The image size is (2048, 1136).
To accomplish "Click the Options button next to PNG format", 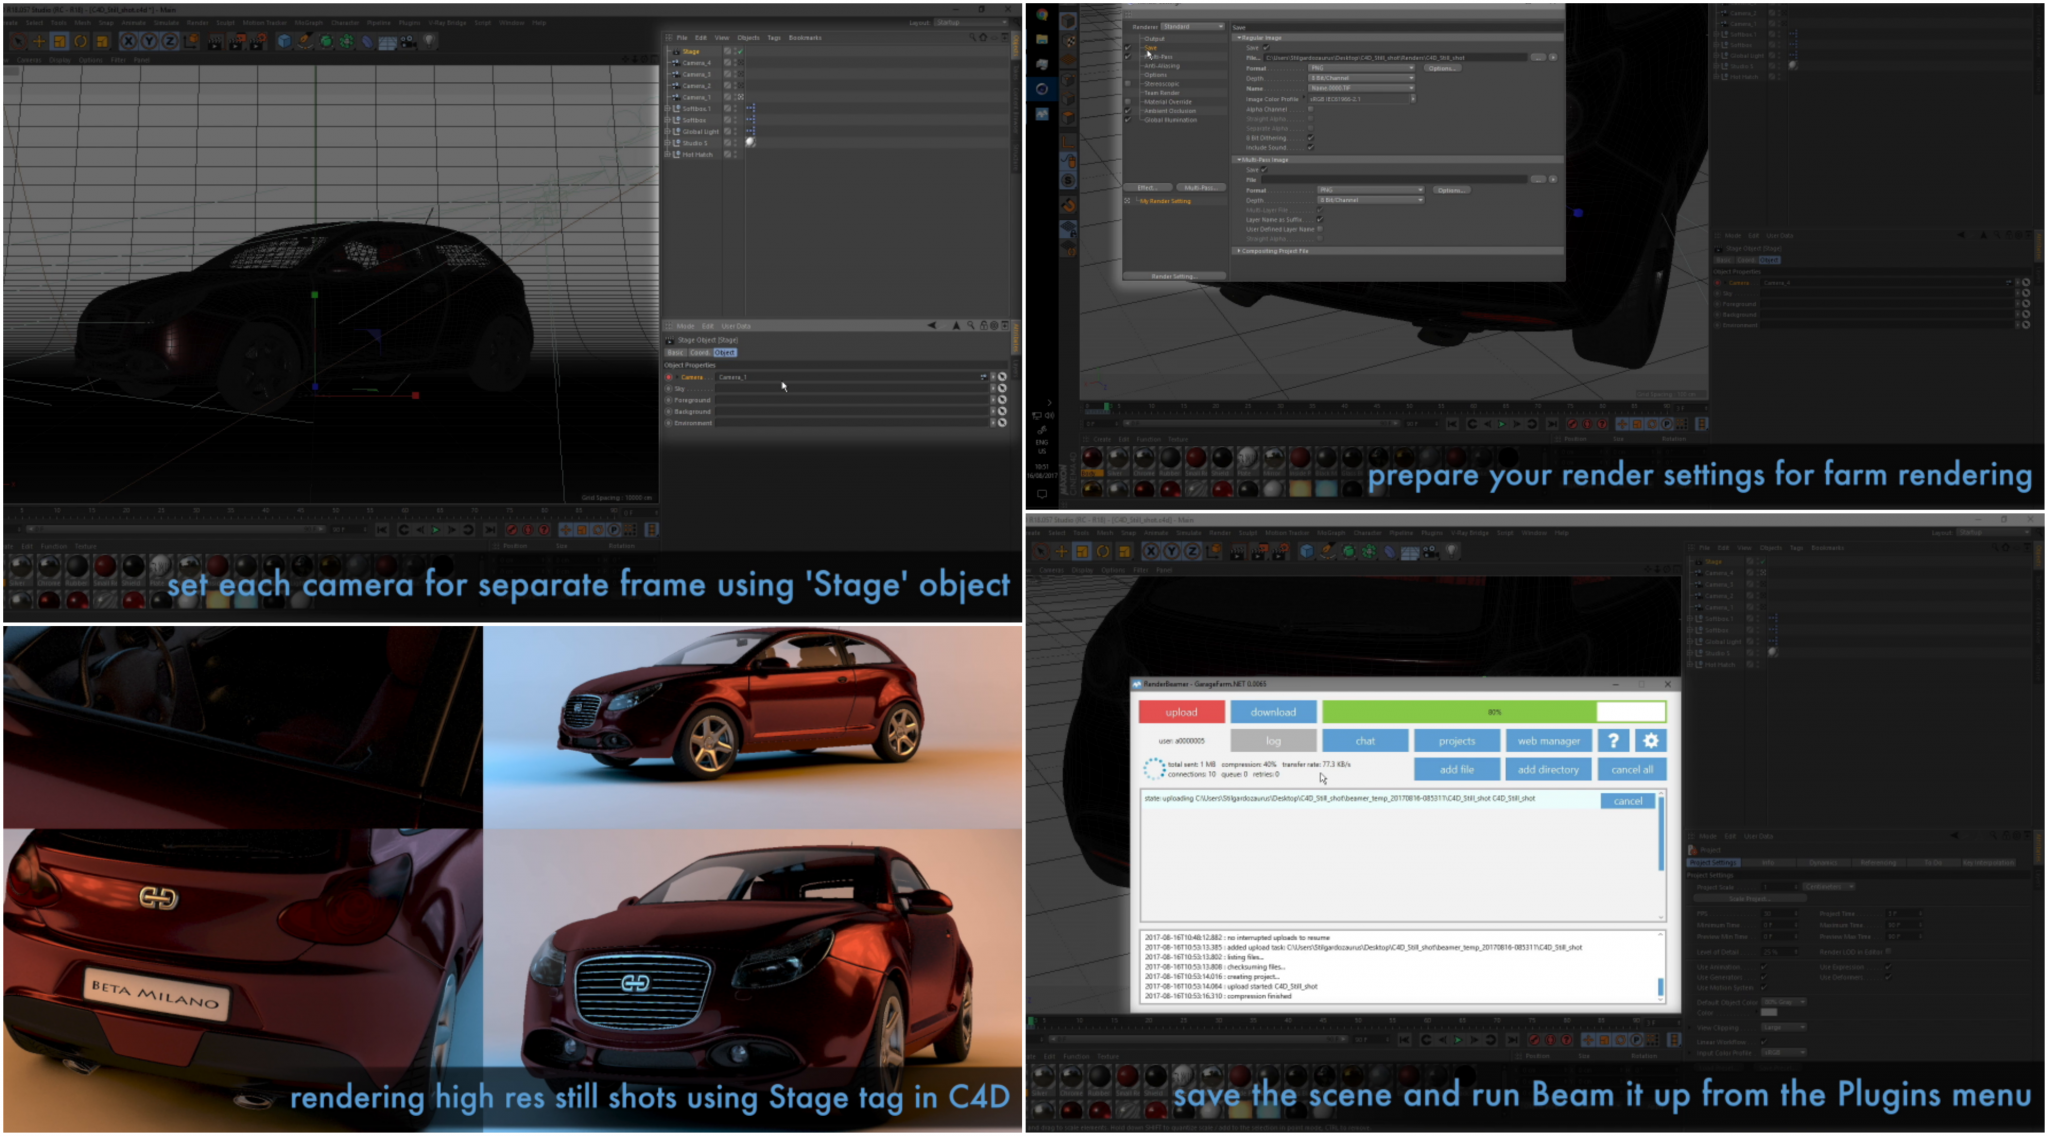I will point(1442,68).
